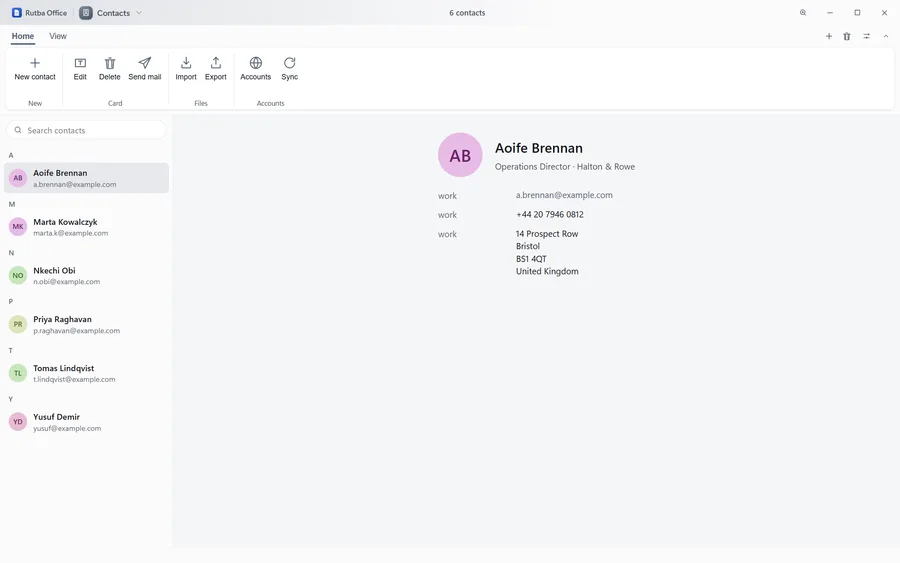Select the Nkechi Obi contact

click(x=87, y=275)
